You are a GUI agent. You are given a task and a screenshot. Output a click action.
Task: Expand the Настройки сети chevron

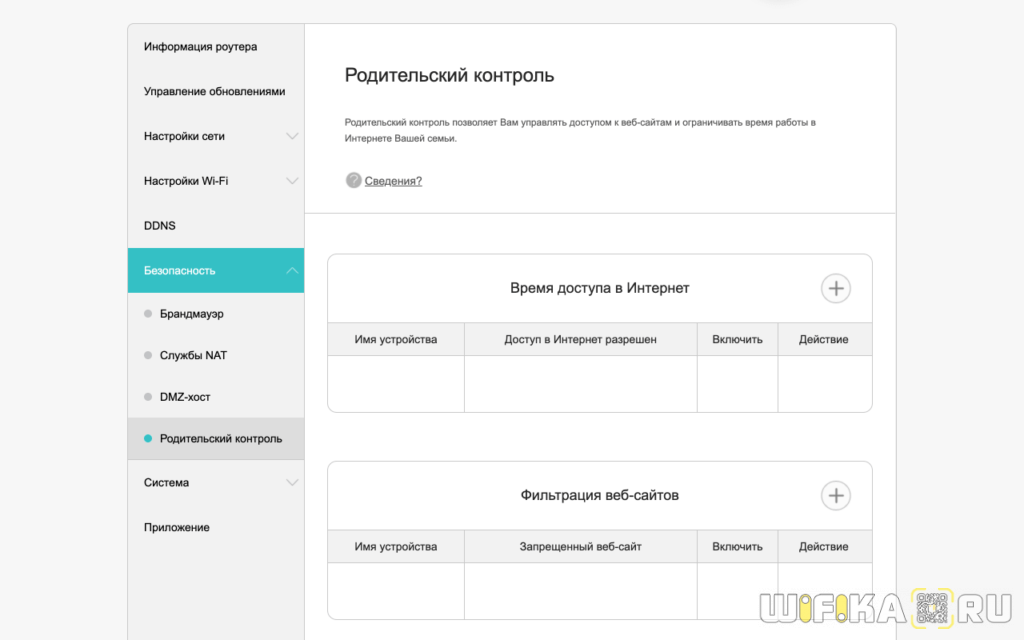tap(292, 136)
